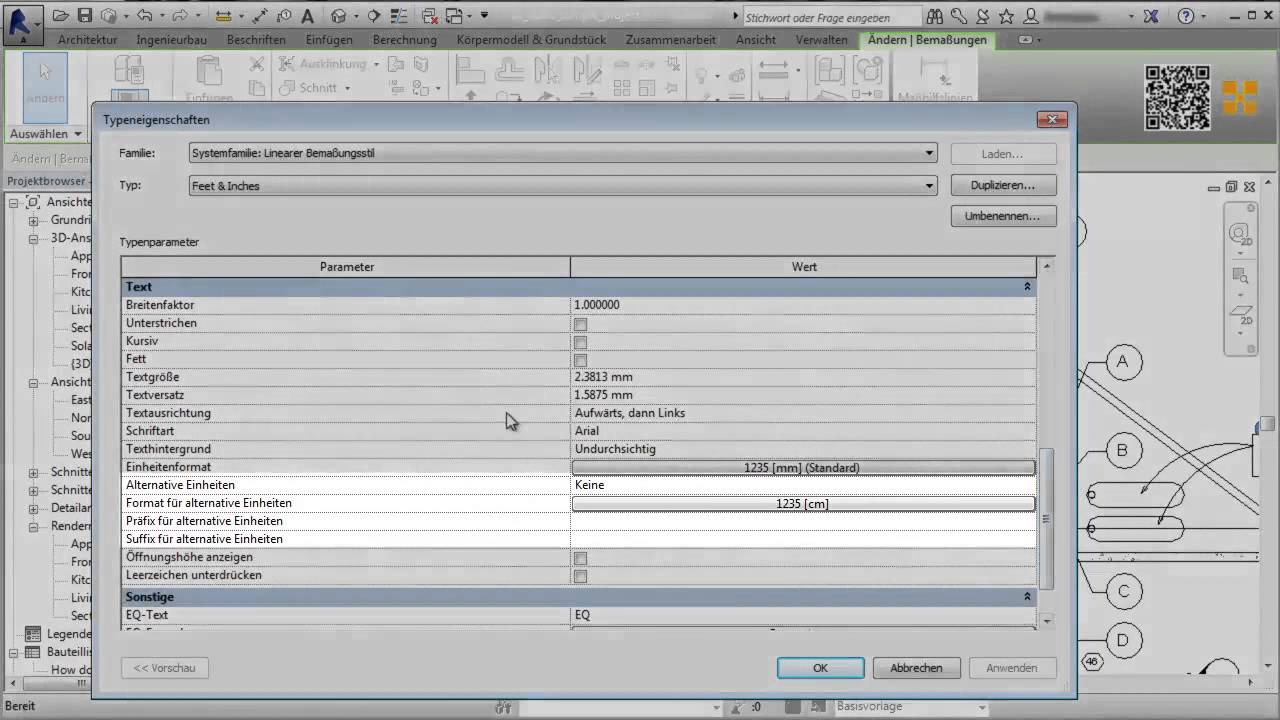Open the Ingenieurbau ribbon tab
The width and height of the screenshot is (1280, 720).
(x=172, y=40)
